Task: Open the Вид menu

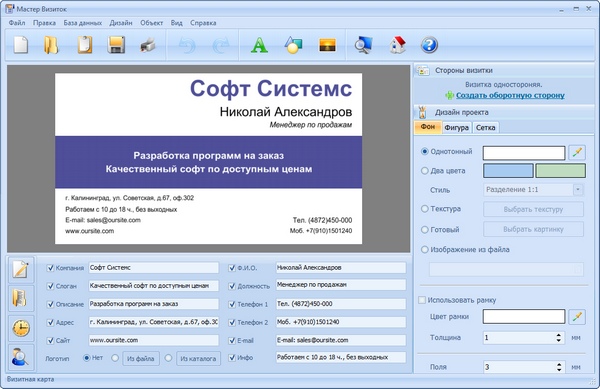Action: (x=176, y=23)
